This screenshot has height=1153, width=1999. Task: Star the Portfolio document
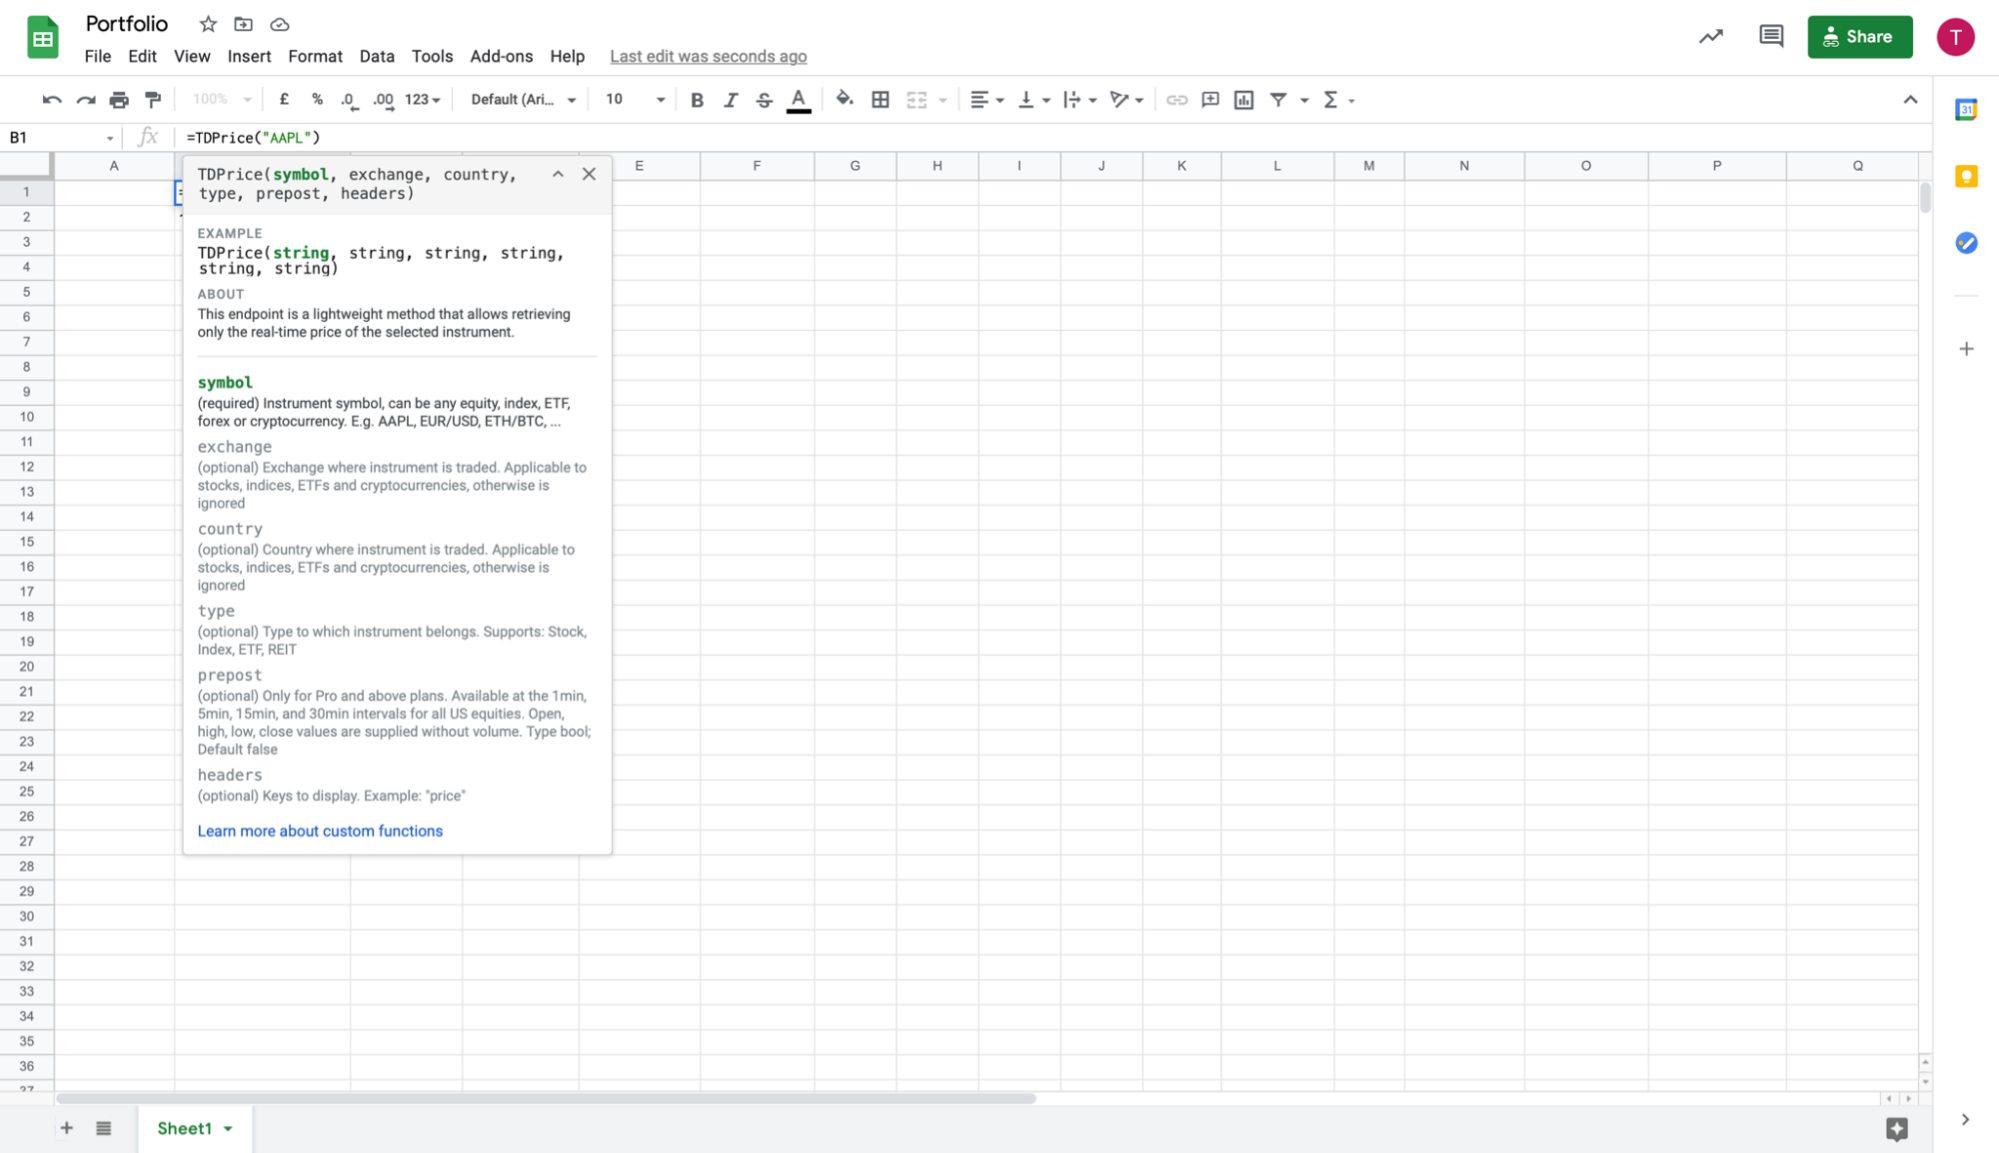[208, 24]
